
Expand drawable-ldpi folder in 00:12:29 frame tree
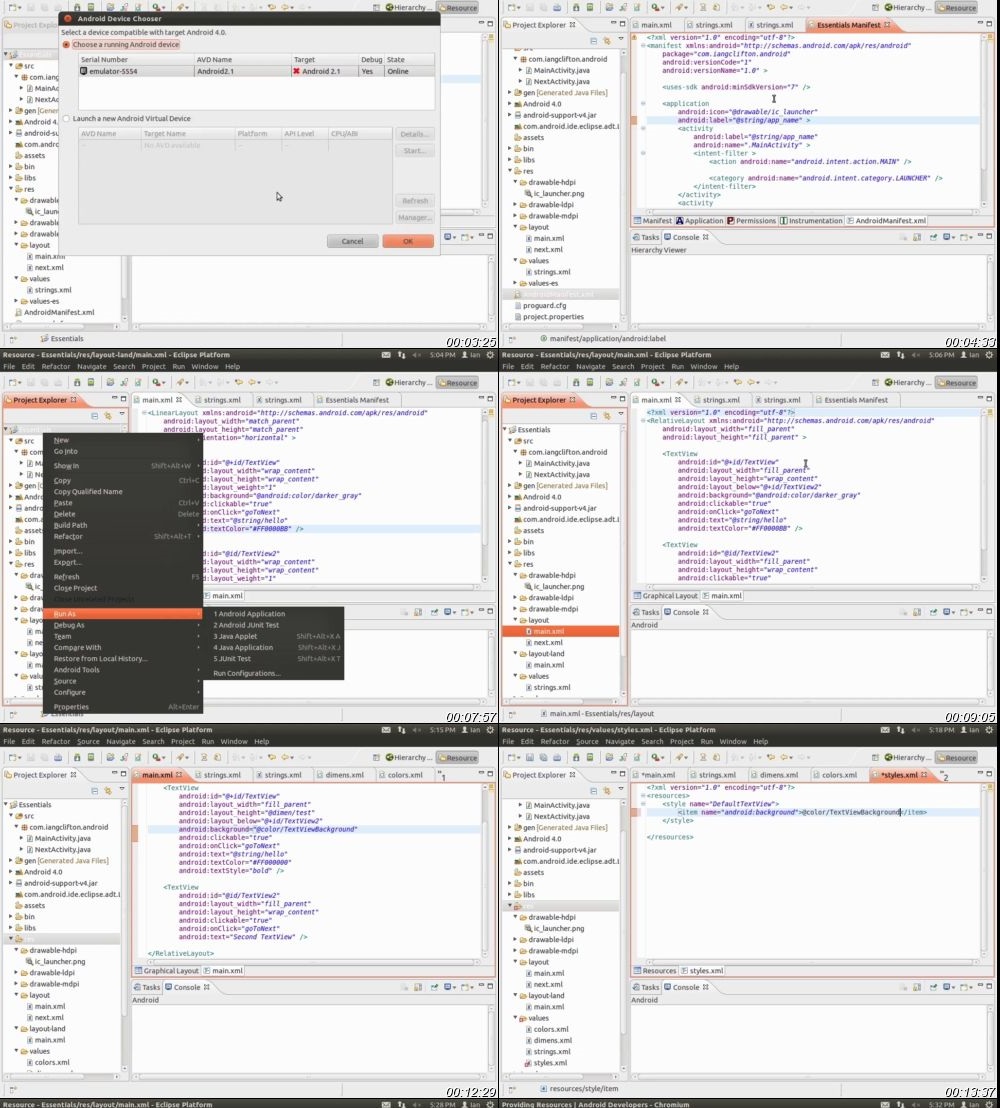click(16, 972)
